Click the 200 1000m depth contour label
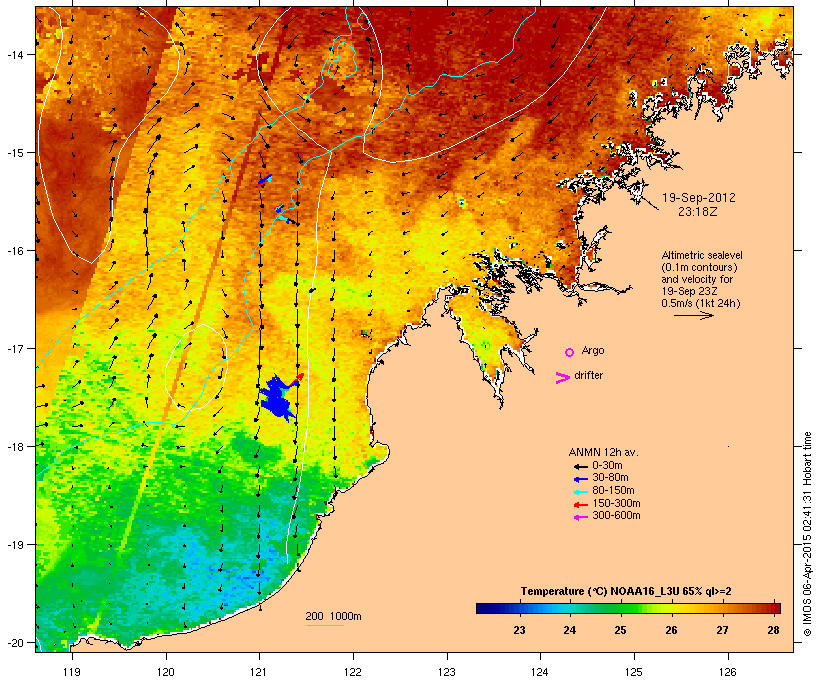 333,616
